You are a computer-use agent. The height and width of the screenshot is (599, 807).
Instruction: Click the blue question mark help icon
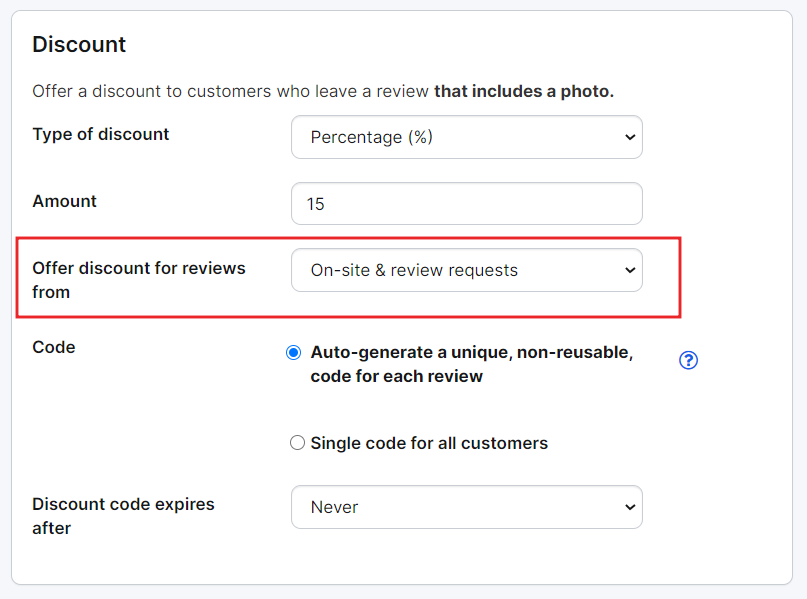coord(688,360)
